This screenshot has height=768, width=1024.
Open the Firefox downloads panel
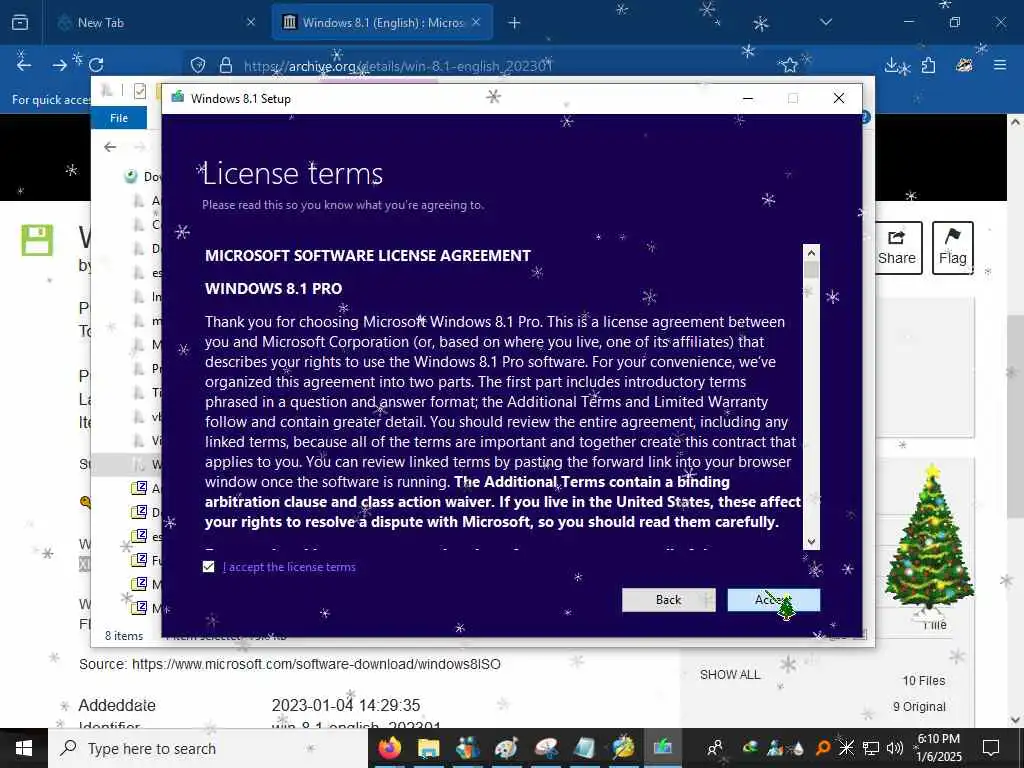tap(891, 65)
